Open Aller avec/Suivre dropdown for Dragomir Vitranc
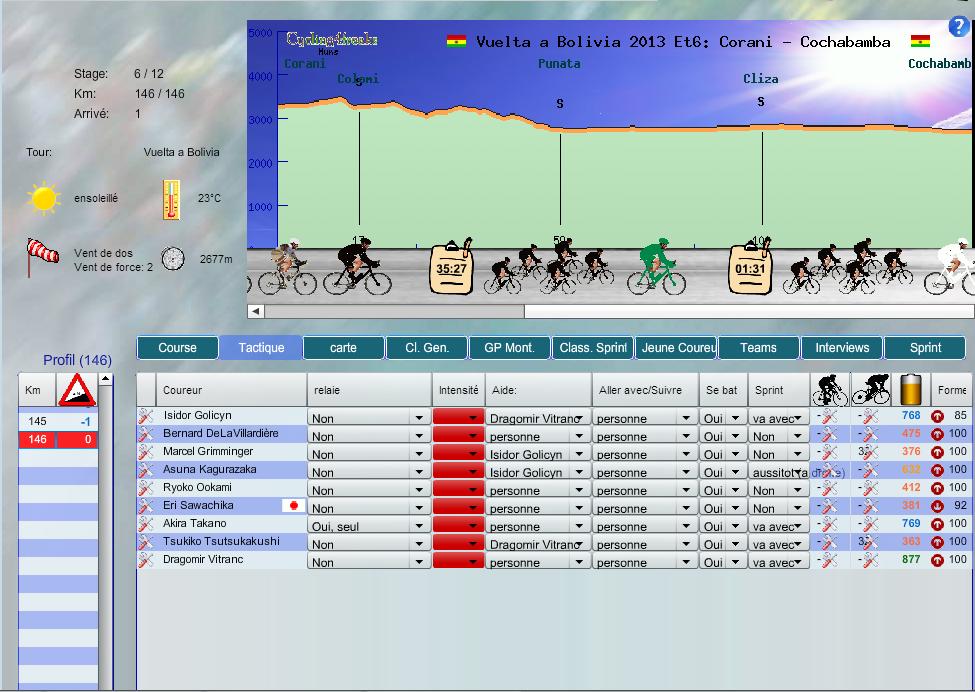Viewport: 975px width, 692px height. (x=684, y=563)
